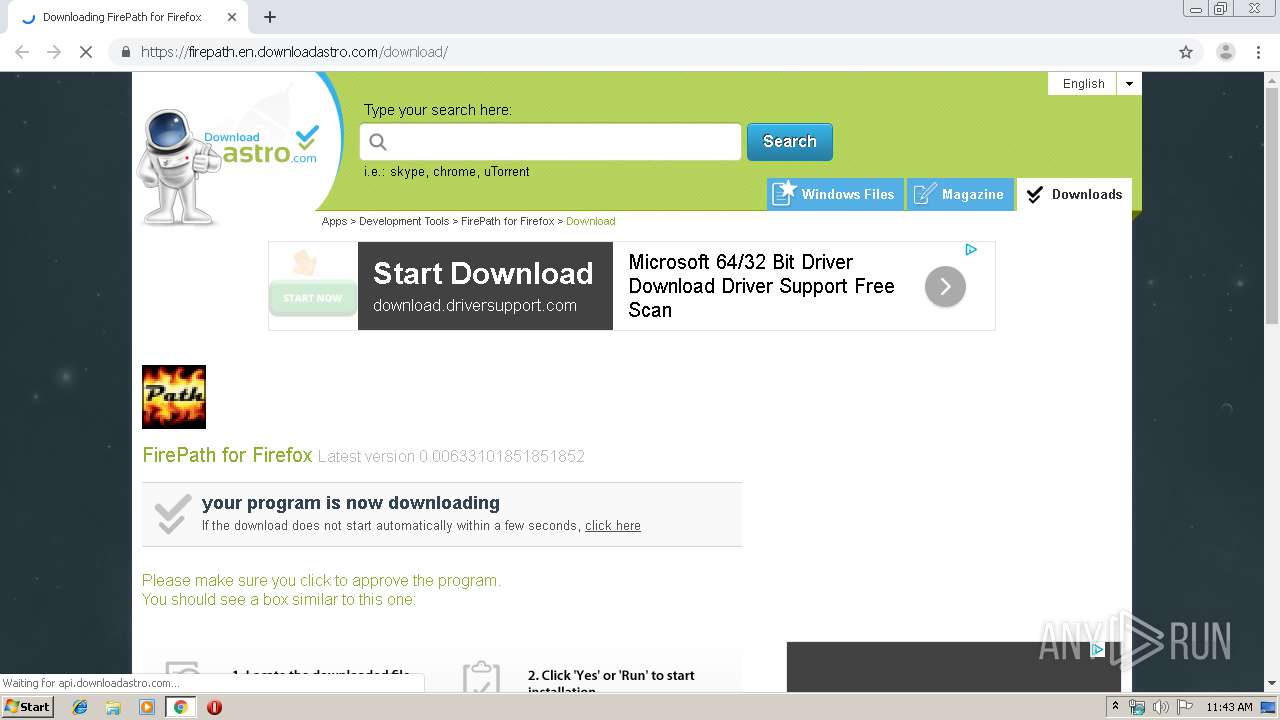This screenshot has height=720, width=1280.
Task: Open Windows Explorer folder in taskbar
Action: [x=113, y=707]
